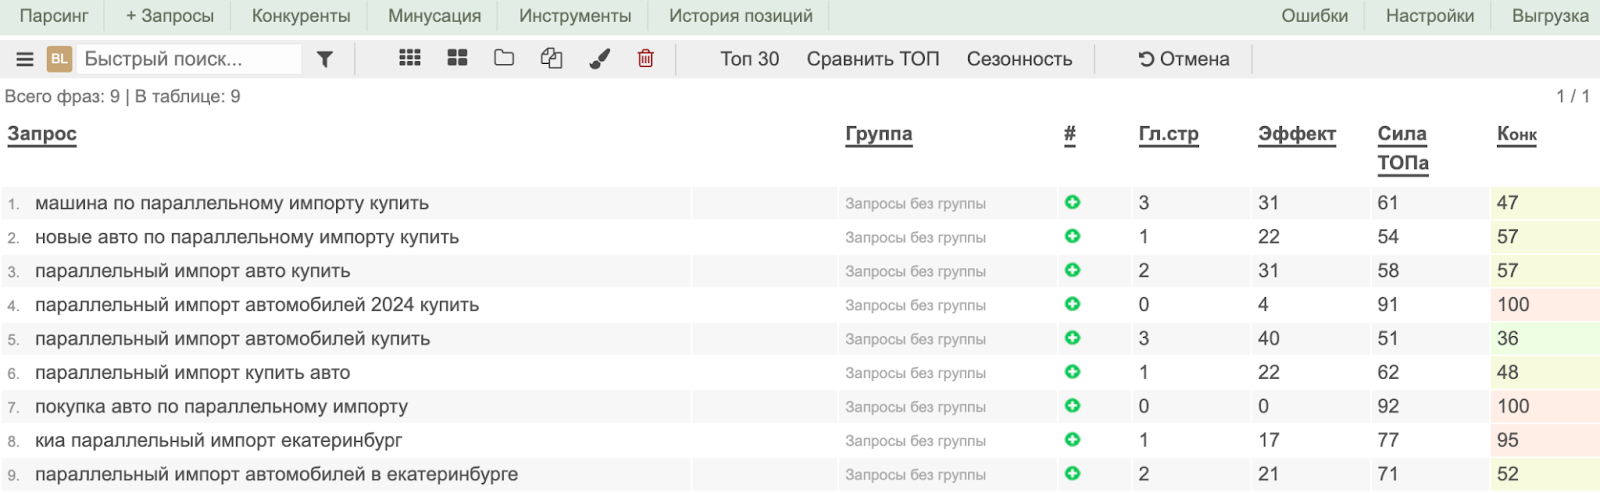The height and width of the screenshot is (493, 1600).
Task: Select the paintbrush color-marking icon
Action: click(599, 59)
